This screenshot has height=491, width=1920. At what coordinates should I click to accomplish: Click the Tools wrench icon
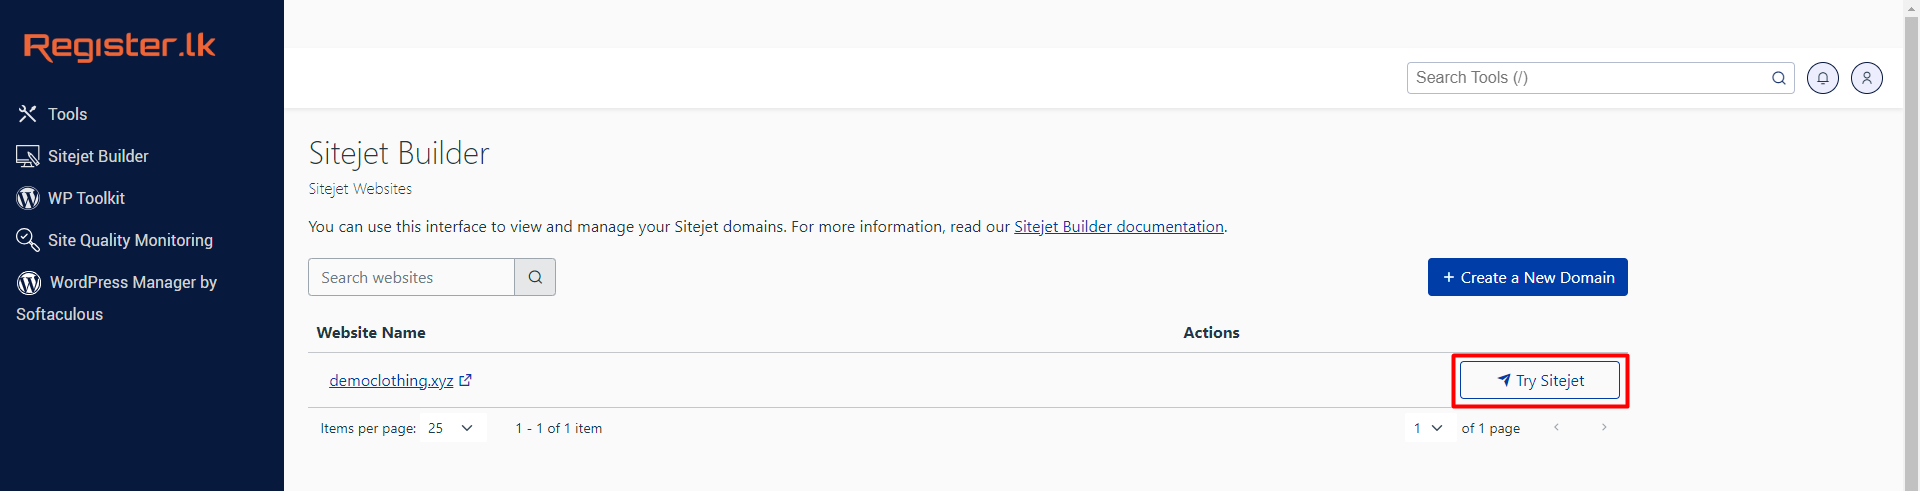point(28,114)
